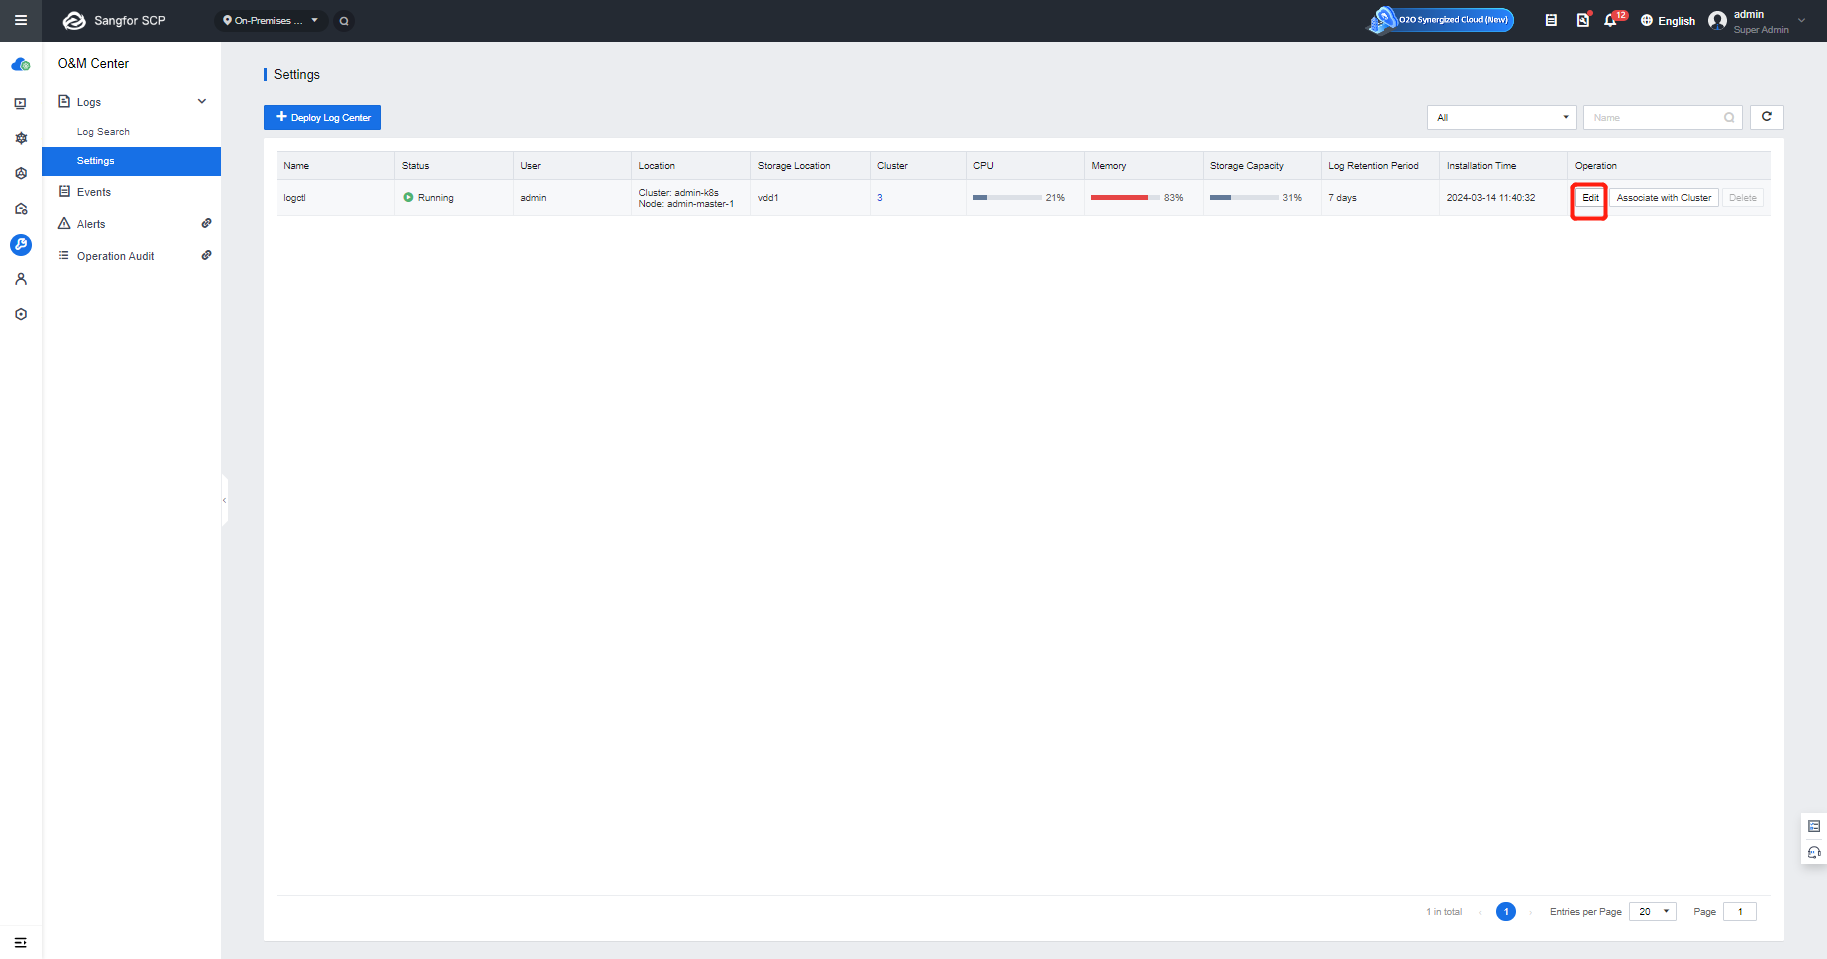Open the floating form icon on right edge
Image resolution: width=1827 pixels, height=959 pixels.
(1814, 826)
